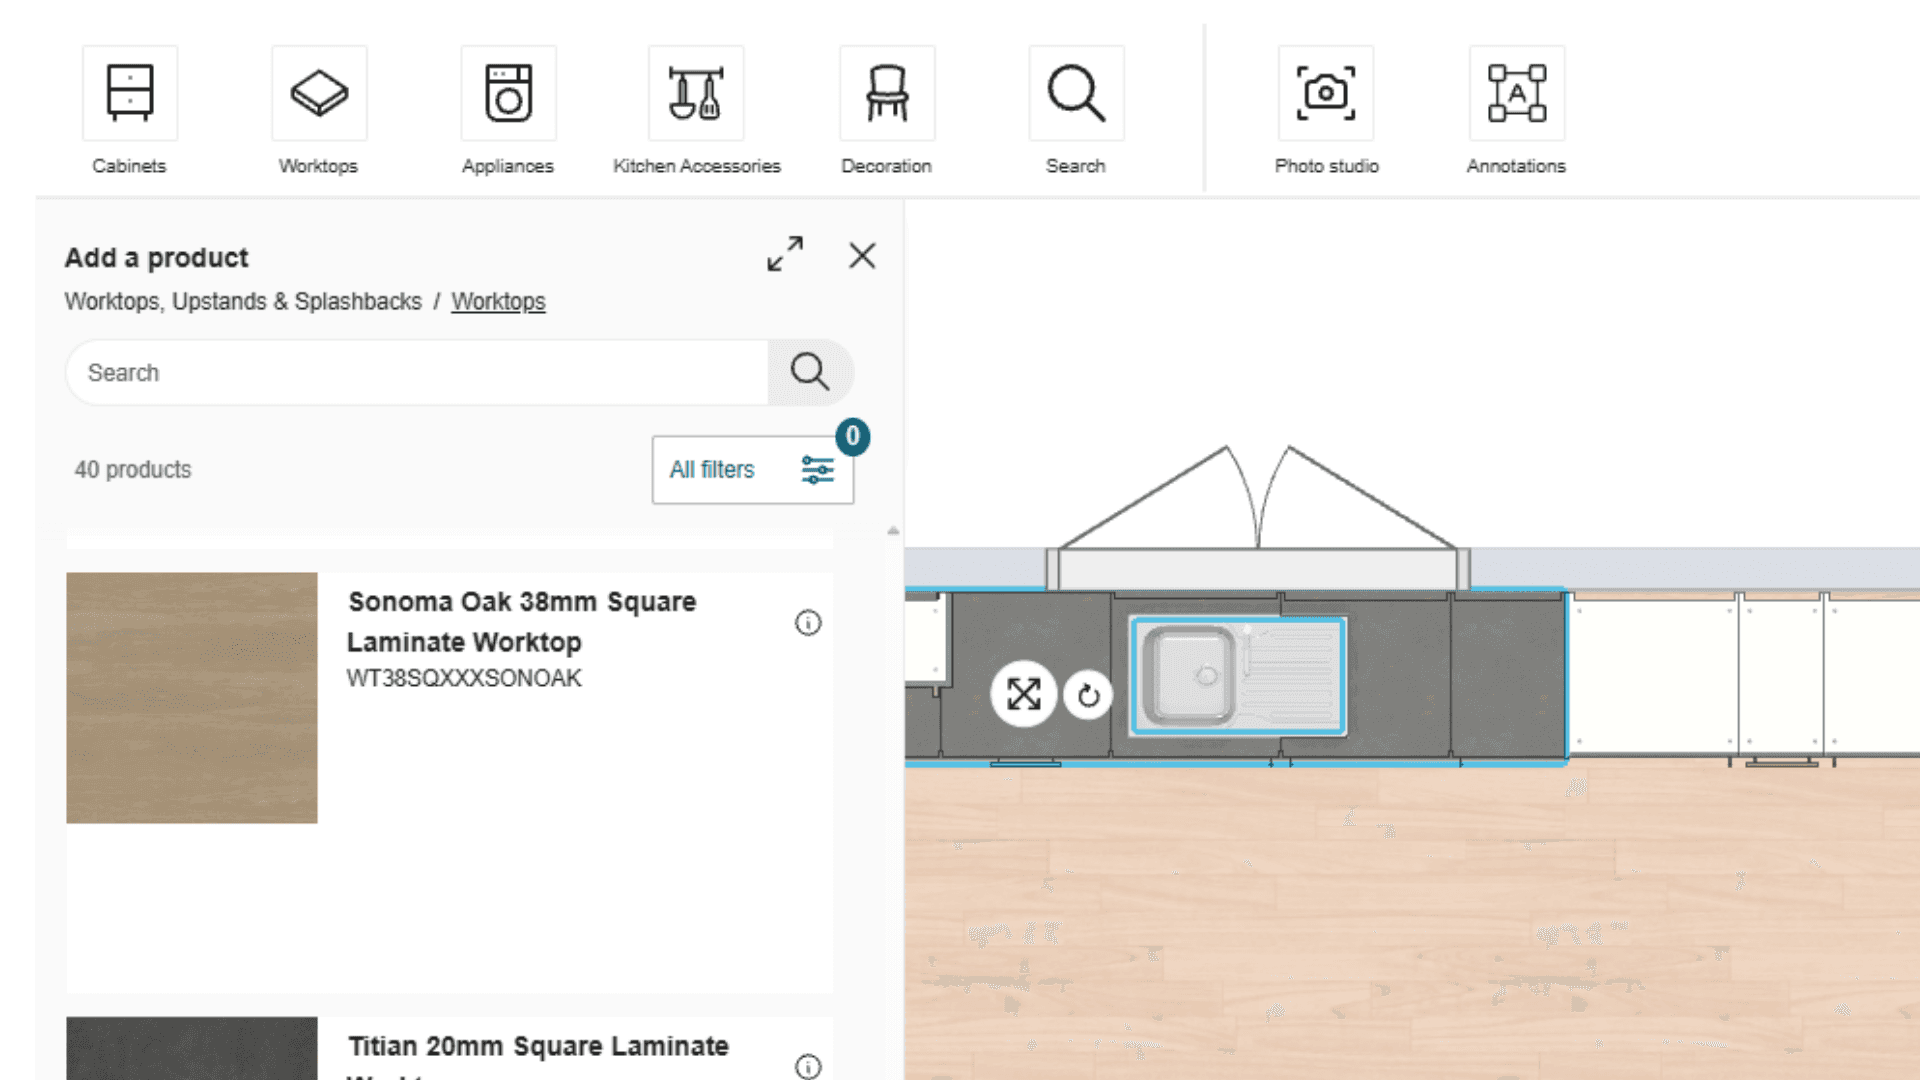Expand the Add a product panel
The image size is (1920, 1080).
785,254
